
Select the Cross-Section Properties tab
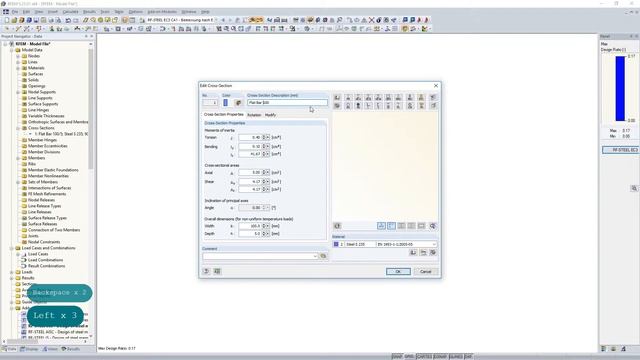pyautogui.click(x=224, y=115)
